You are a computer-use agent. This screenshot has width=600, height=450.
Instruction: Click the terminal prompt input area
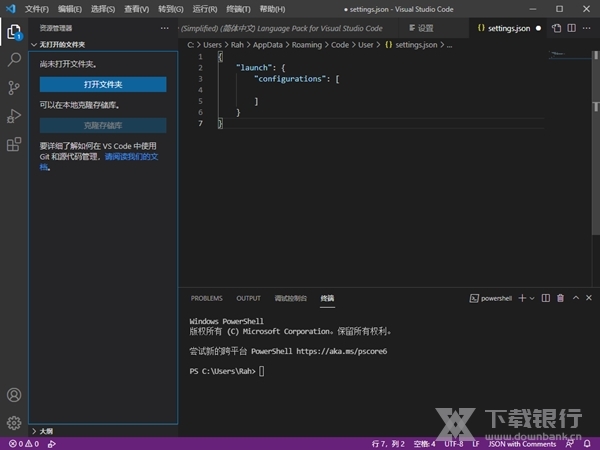tap(261, 371)
